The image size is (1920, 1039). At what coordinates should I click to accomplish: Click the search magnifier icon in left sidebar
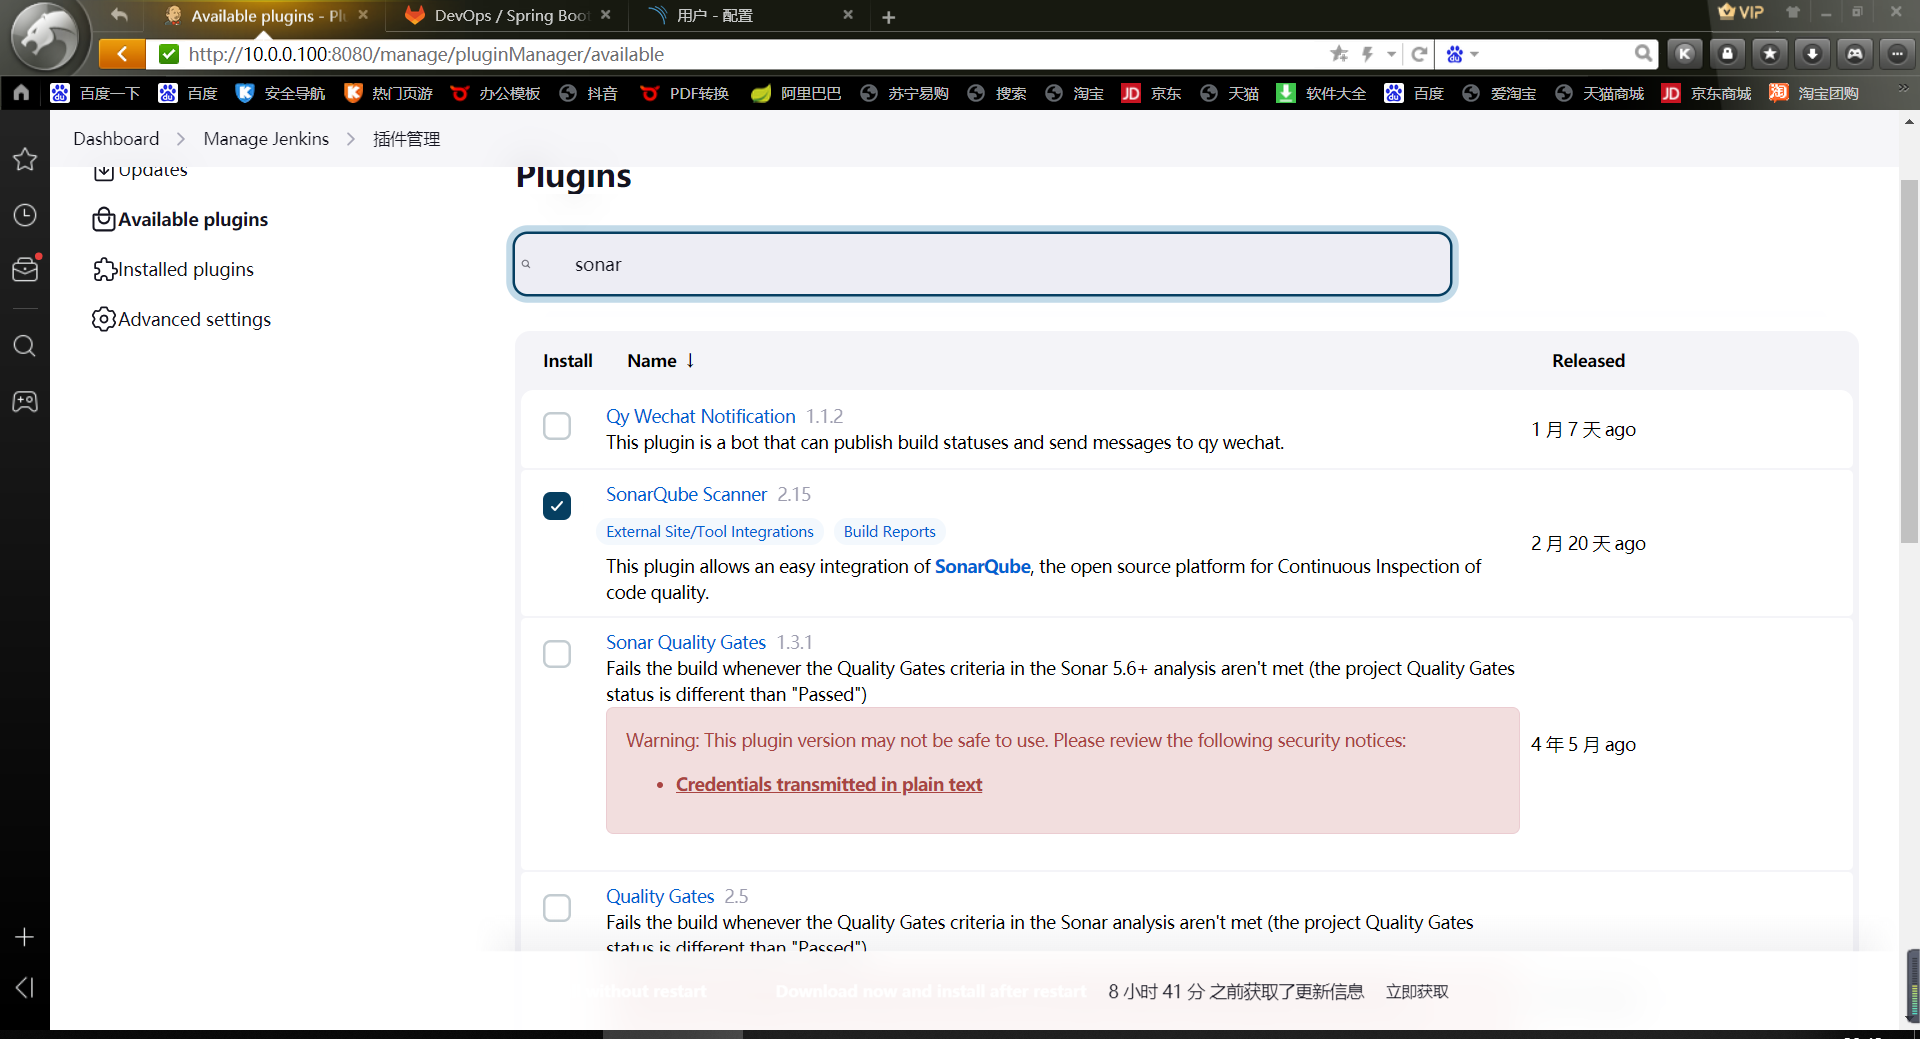pyautogui.click(x=25, y=346)
